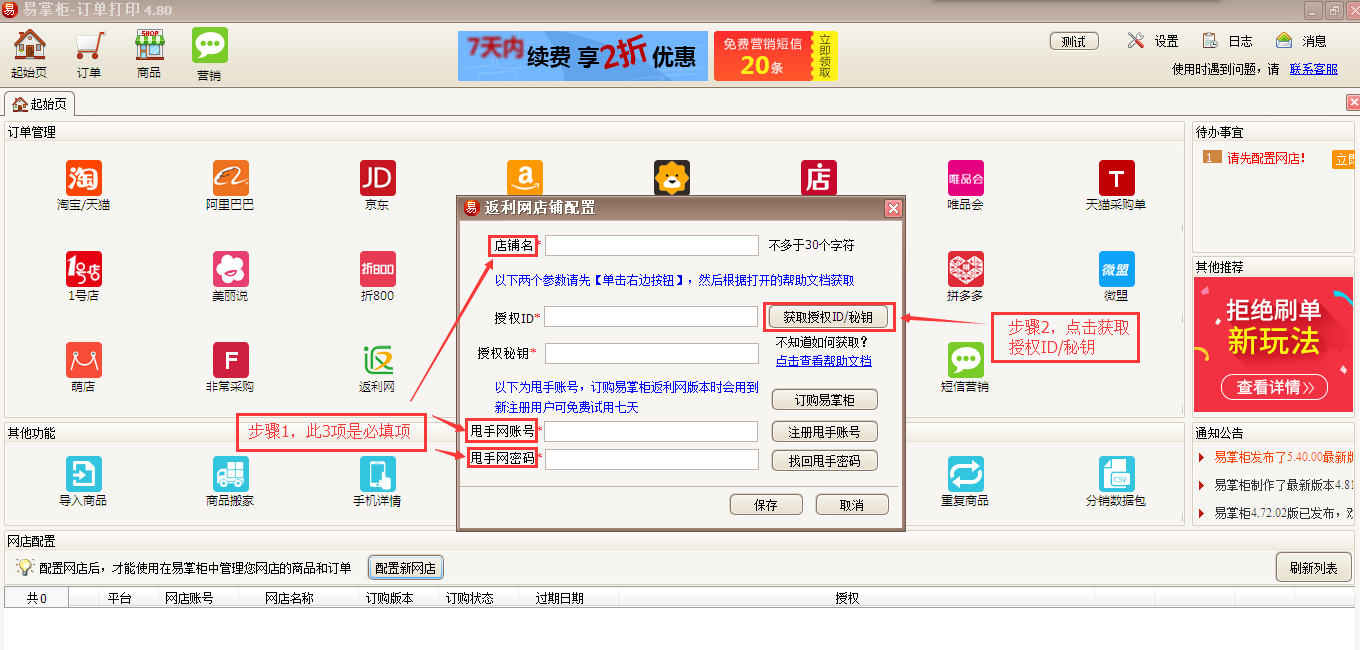Select the 折800 platform icon
1360x650 pixels.
coord(377,269)
